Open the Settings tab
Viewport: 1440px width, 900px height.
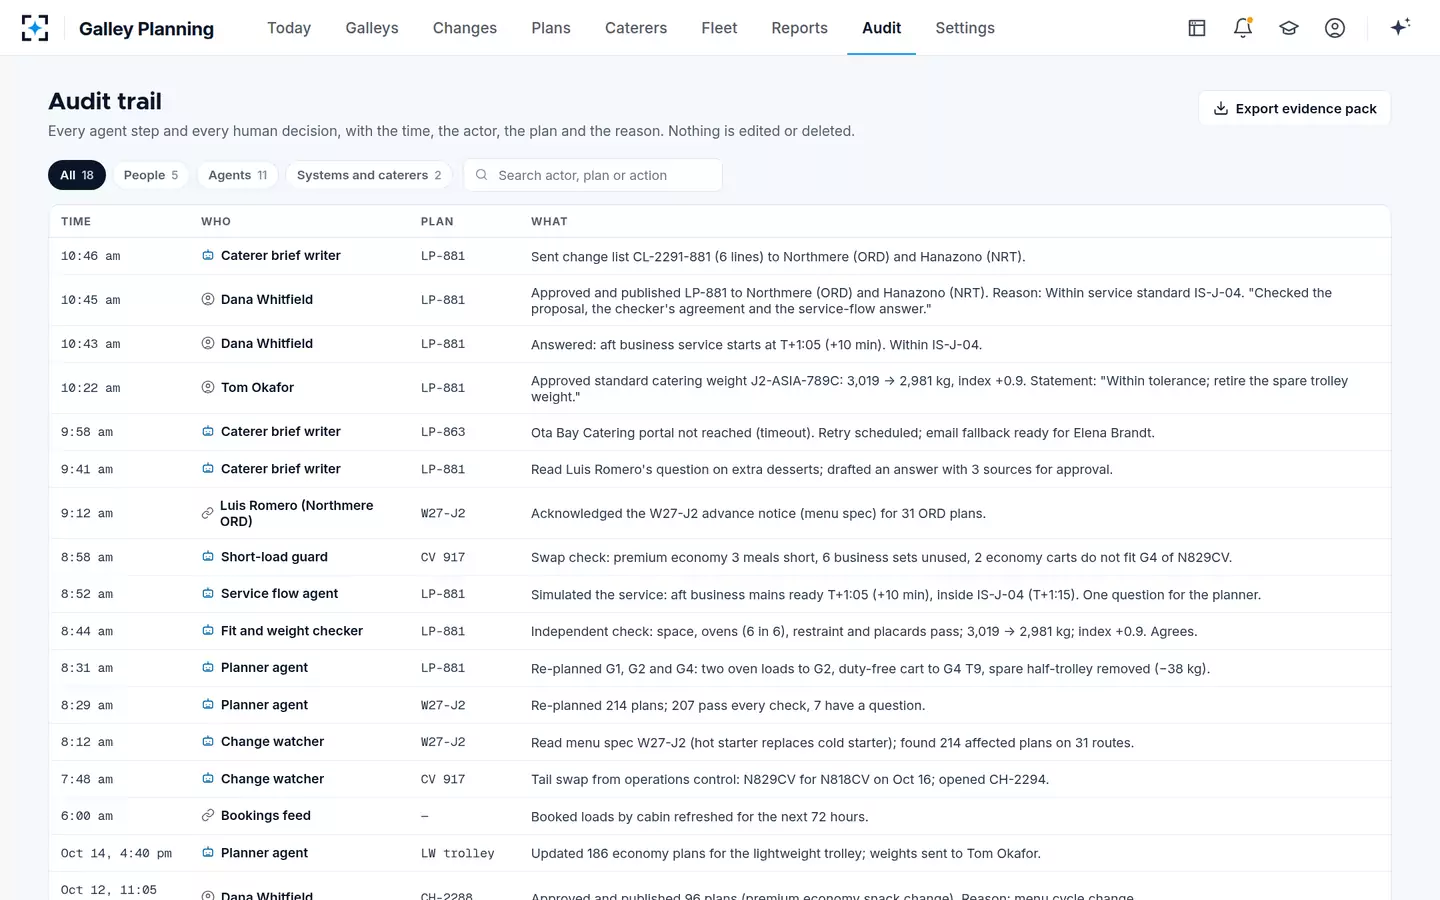coord(965,28)
